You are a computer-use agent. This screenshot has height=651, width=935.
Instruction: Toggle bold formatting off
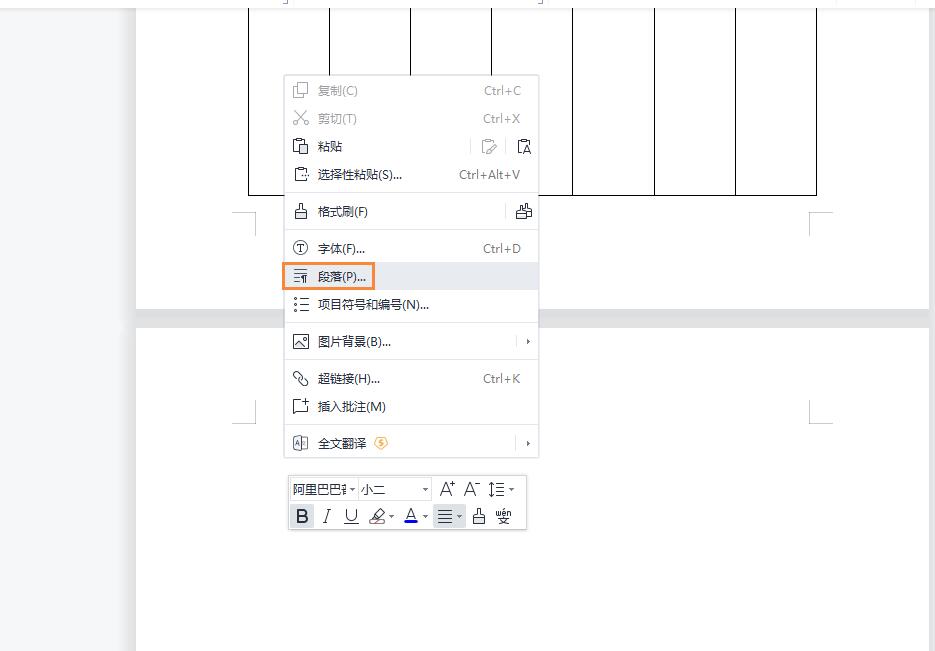click(x=302, y=516)
